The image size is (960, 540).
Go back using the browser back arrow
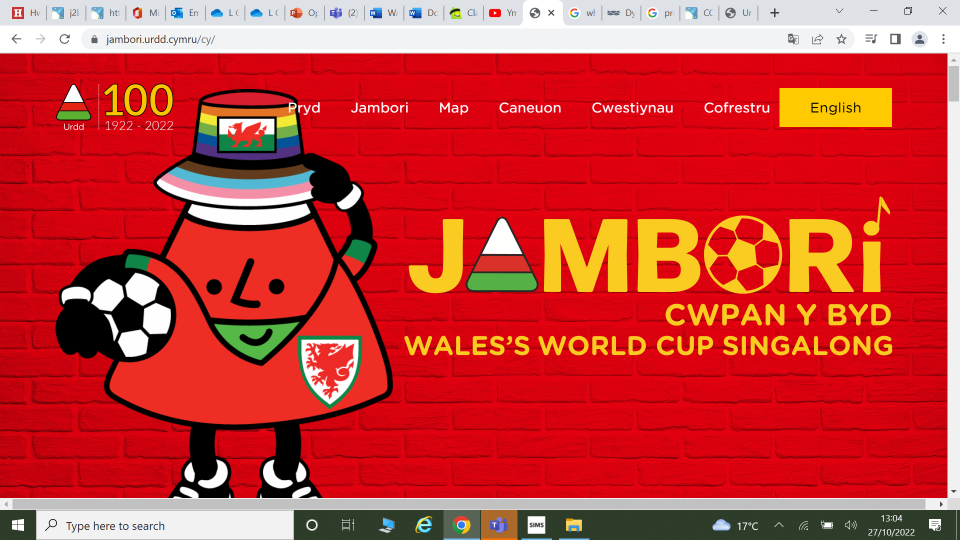coord(17,39)
